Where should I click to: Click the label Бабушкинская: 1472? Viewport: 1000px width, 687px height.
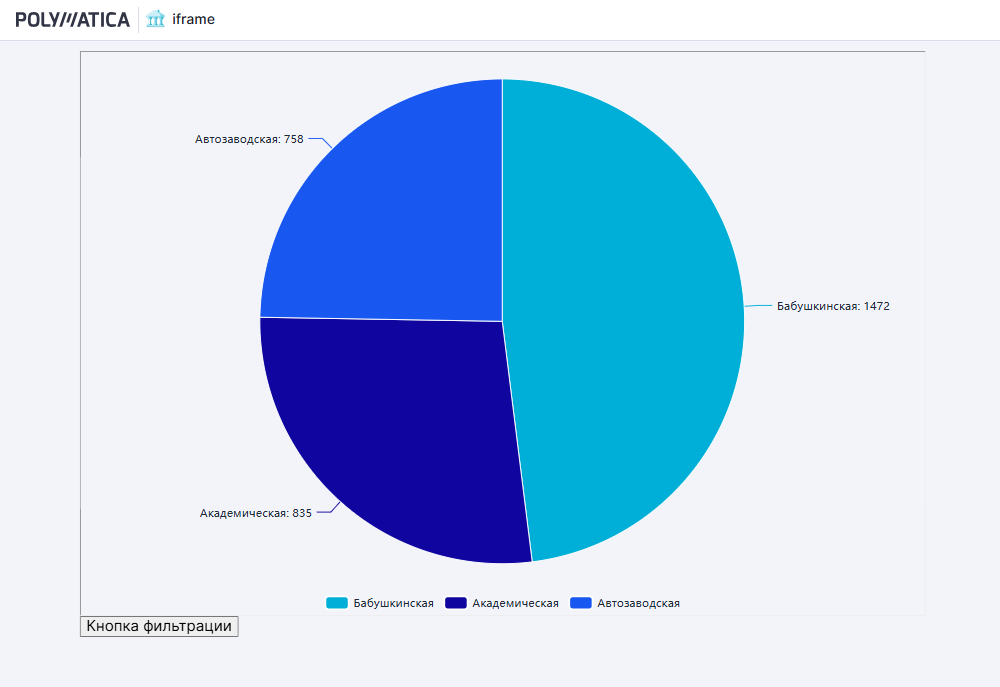[833, 306]
